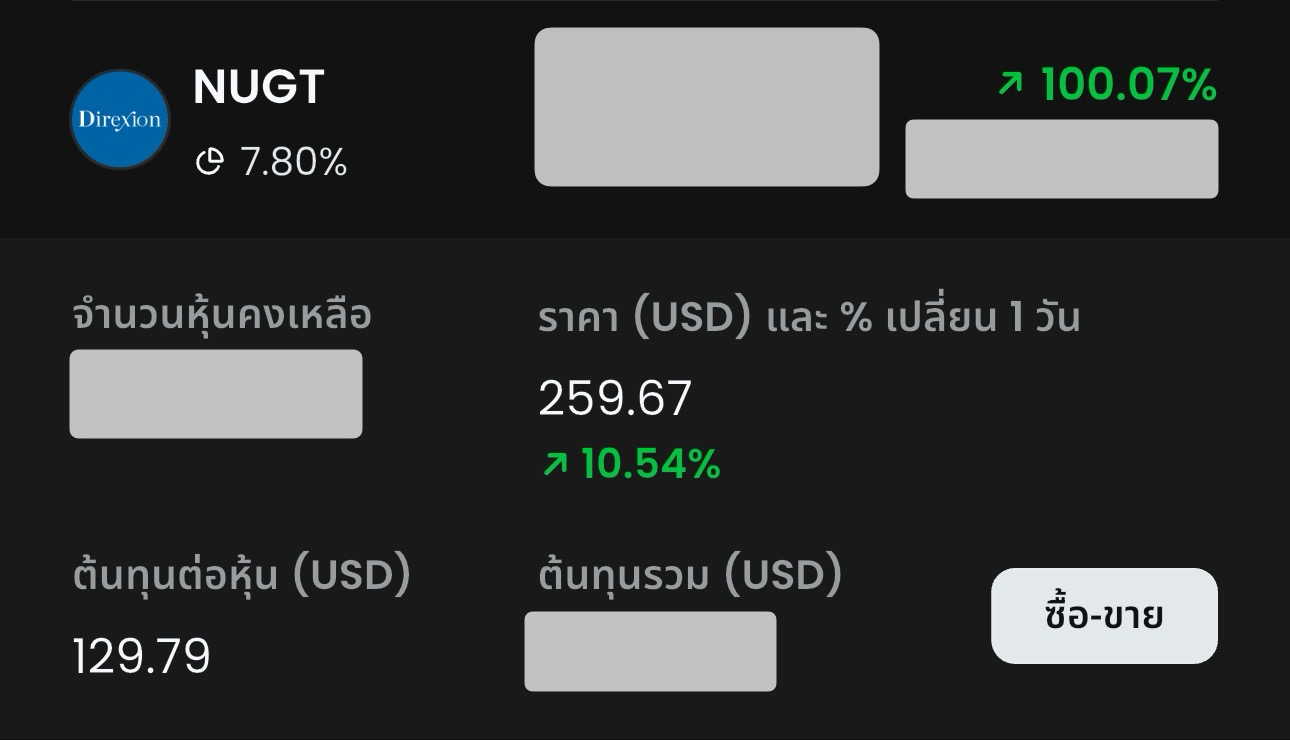Tap the ต้นทุนรวม (USD) label

coord(689,576)
